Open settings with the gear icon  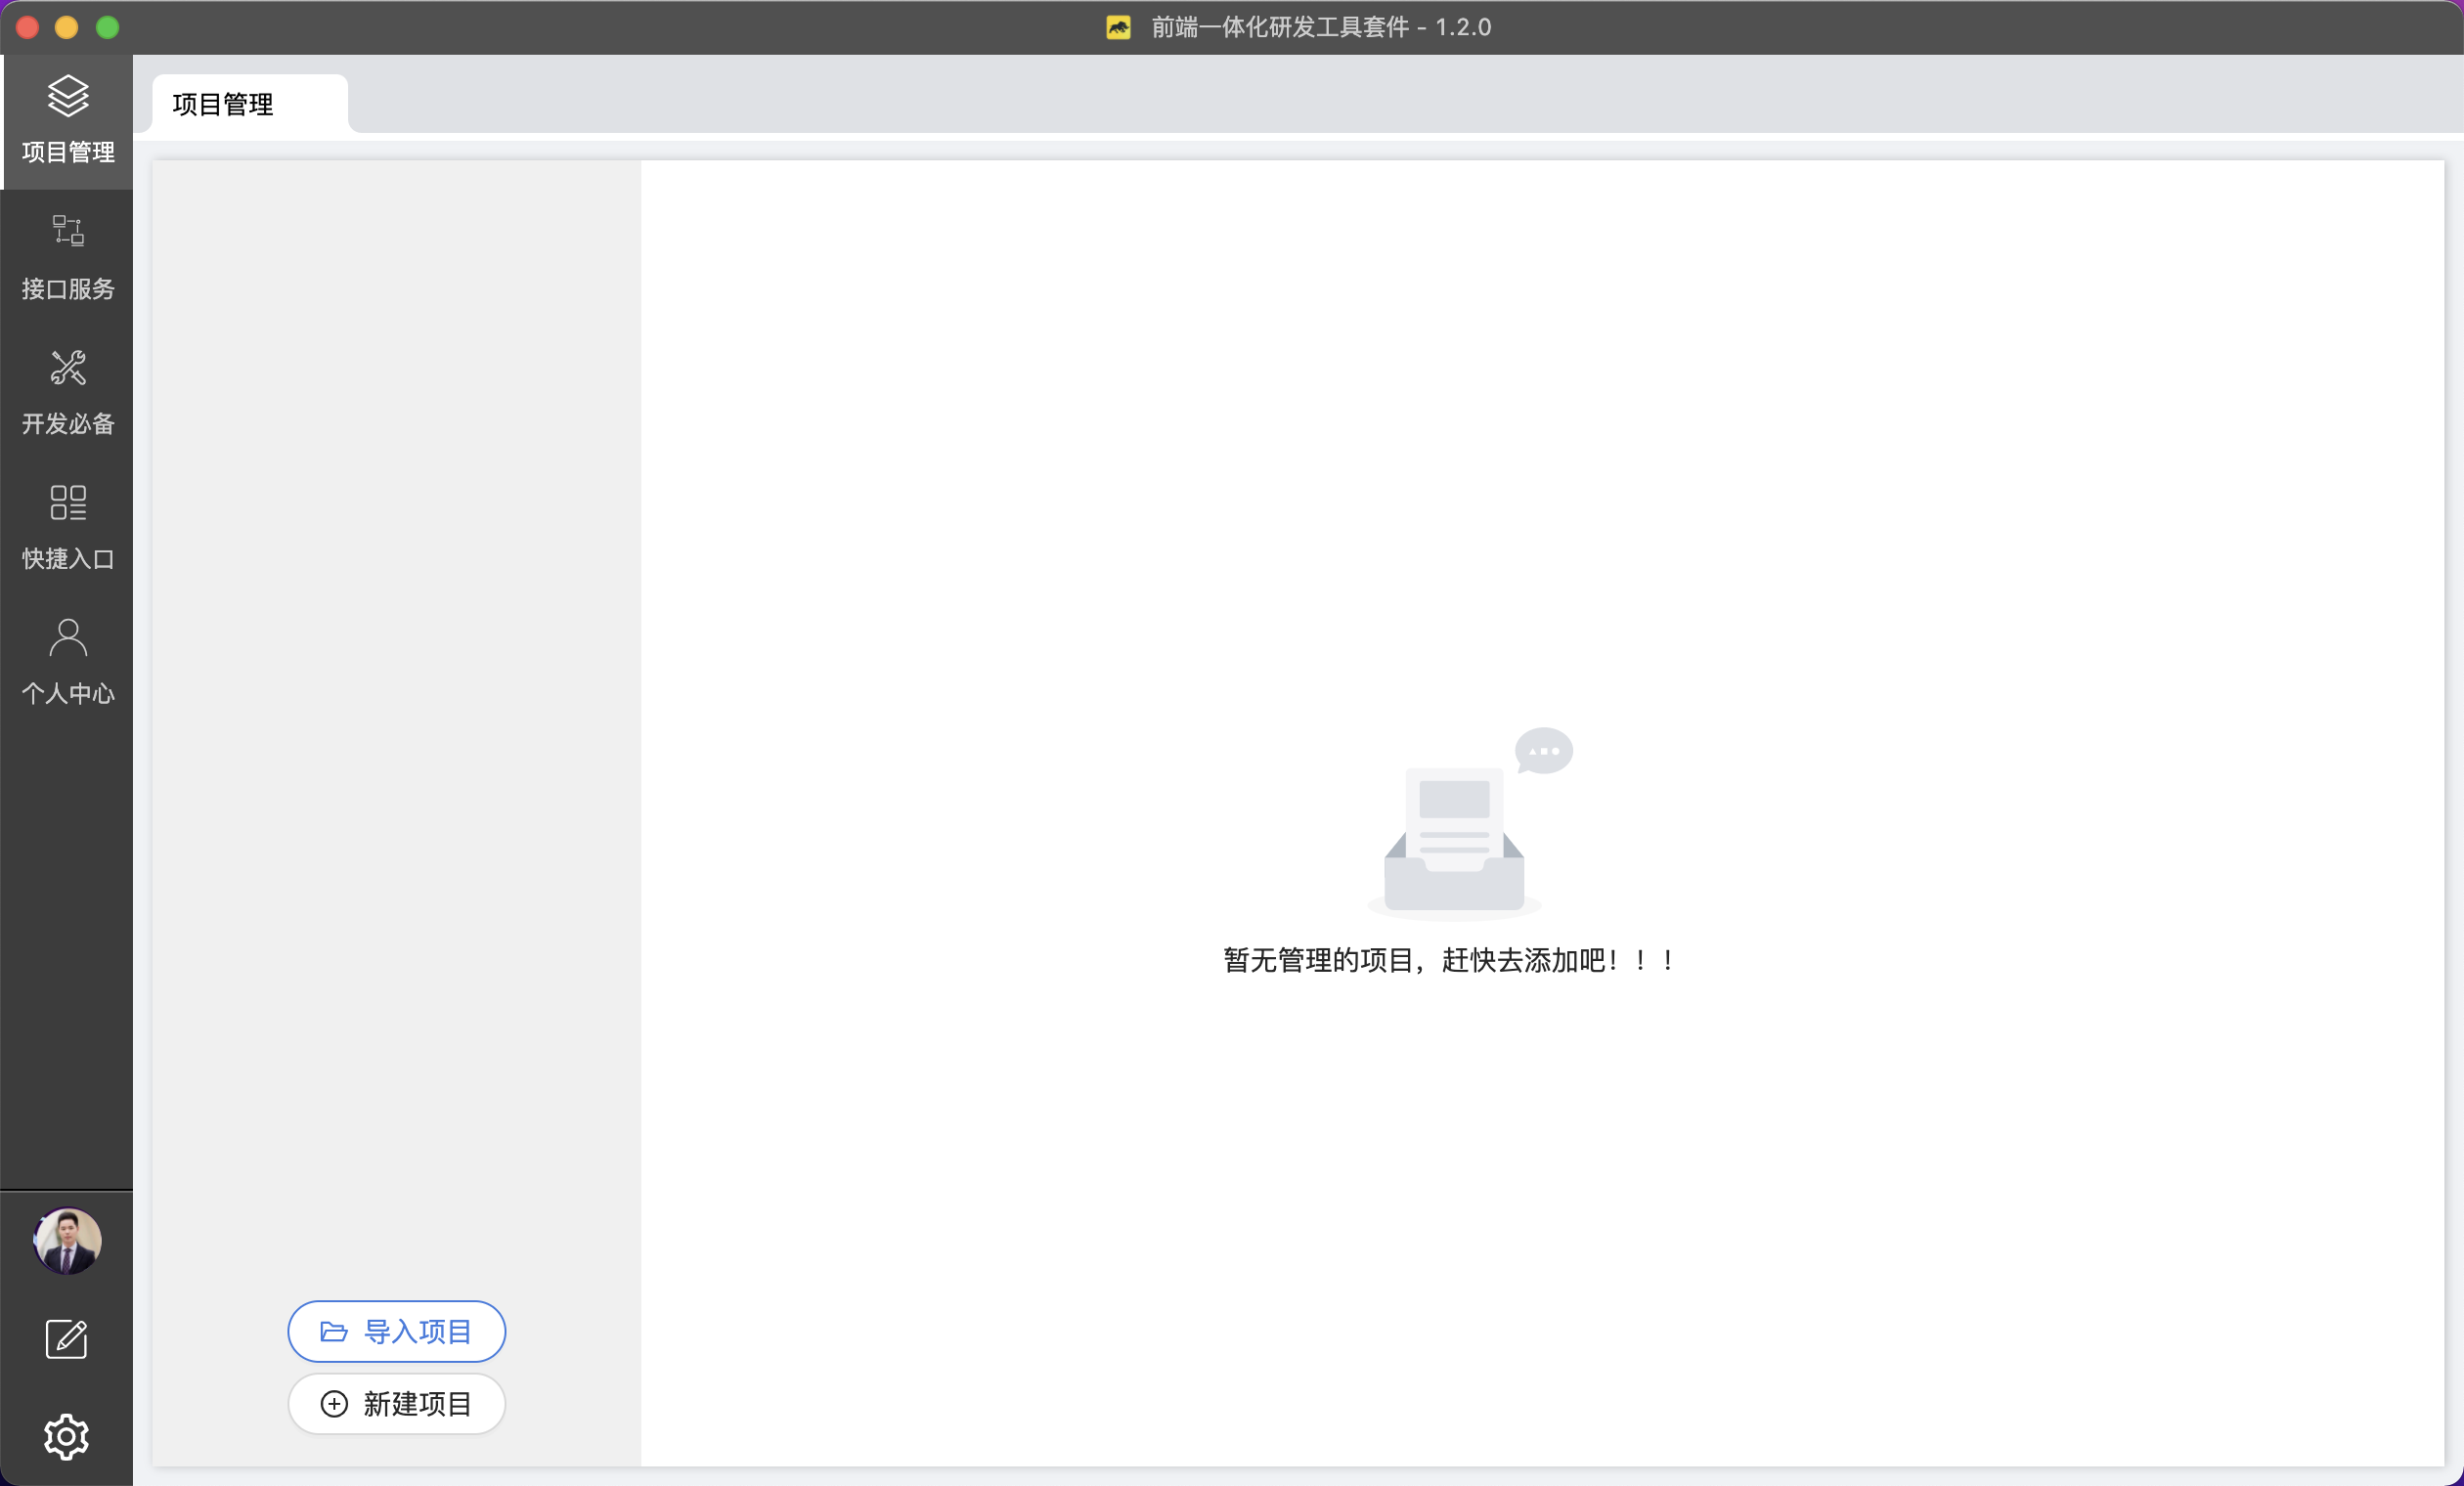pyautogui.click(x=67, y=1437)
